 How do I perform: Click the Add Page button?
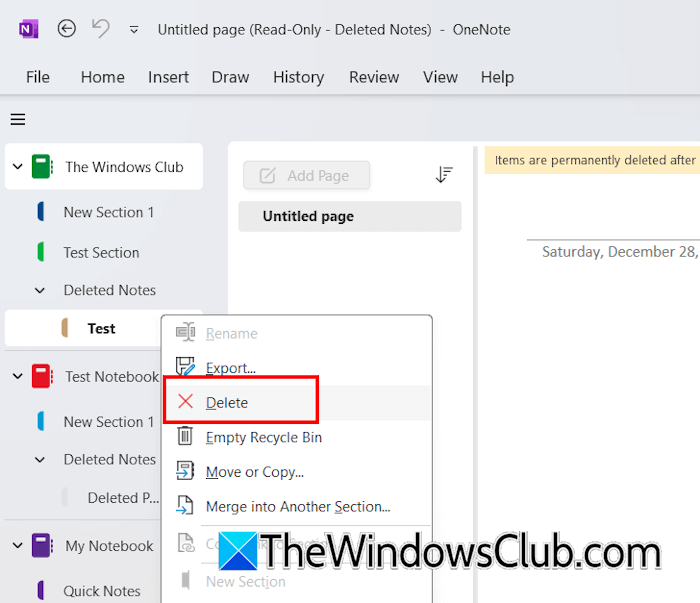306,175
